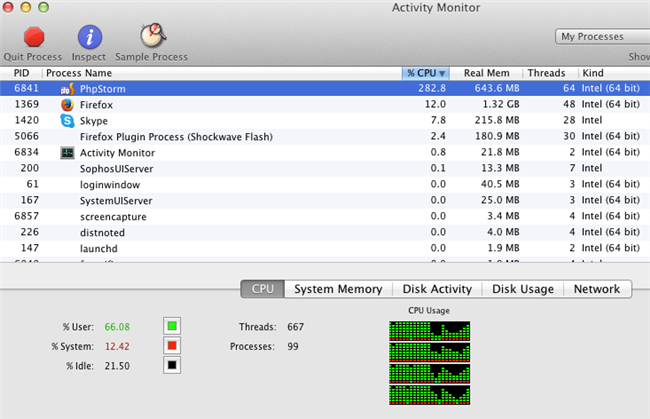This screenshot has height=419, width=650.
Task: Select the Firefox process name text
Action: pyautogui.click(x=96, y=105)
